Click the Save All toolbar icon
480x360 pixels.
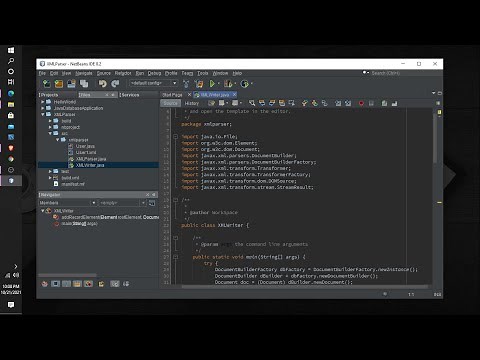[84, 83]
